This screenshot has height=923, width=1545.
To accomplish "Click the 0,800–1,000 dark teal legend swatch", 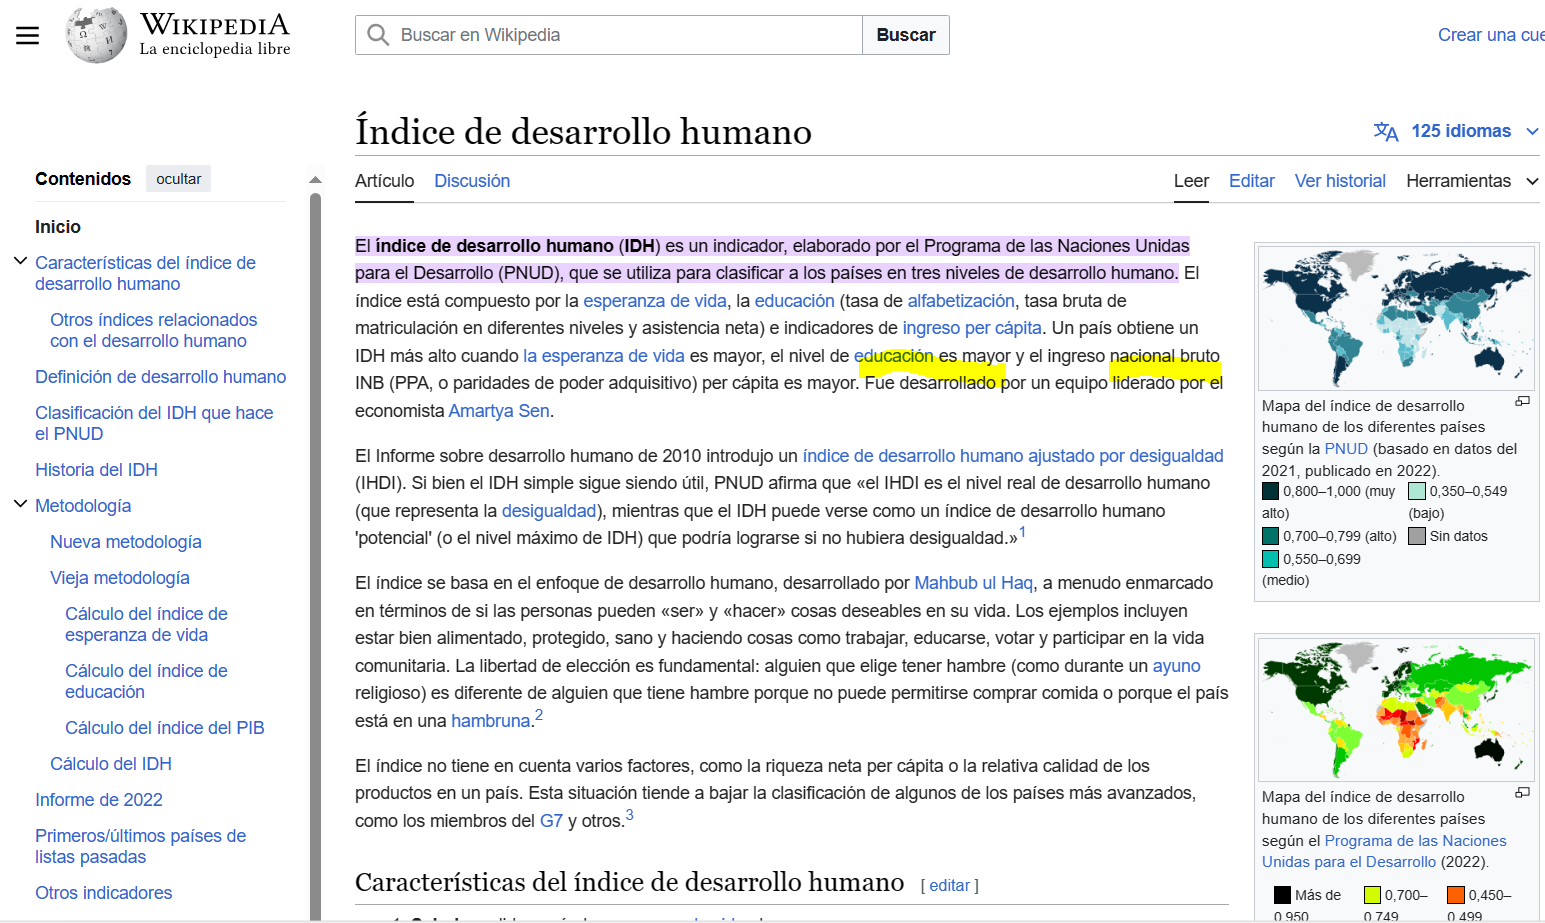I will coord(1270,491).
